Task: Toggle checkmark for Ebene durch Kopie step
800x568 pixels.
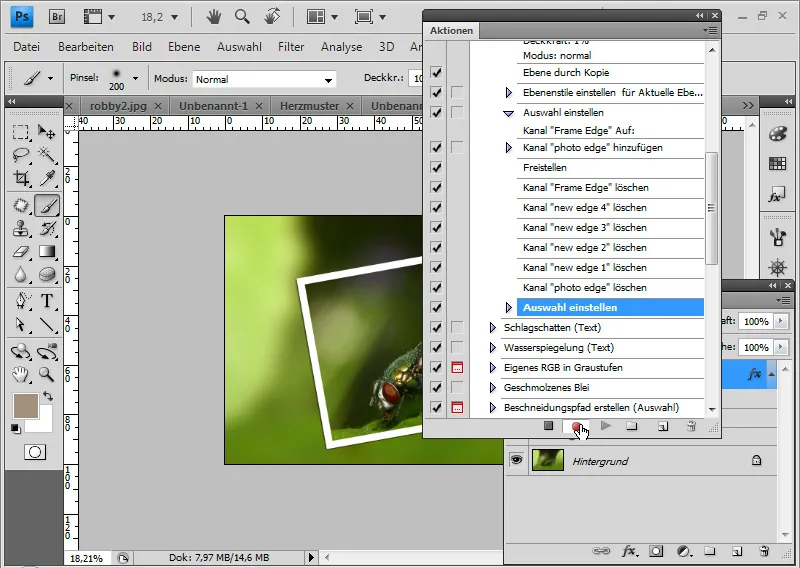Action: point(436,72)
